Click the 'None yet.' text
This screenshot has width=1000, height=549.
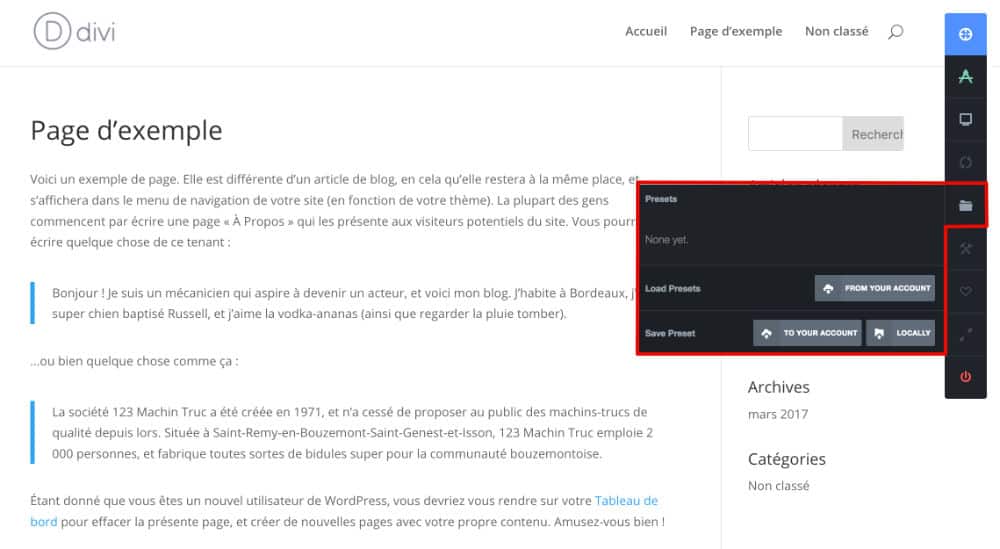tap(666, 240)
